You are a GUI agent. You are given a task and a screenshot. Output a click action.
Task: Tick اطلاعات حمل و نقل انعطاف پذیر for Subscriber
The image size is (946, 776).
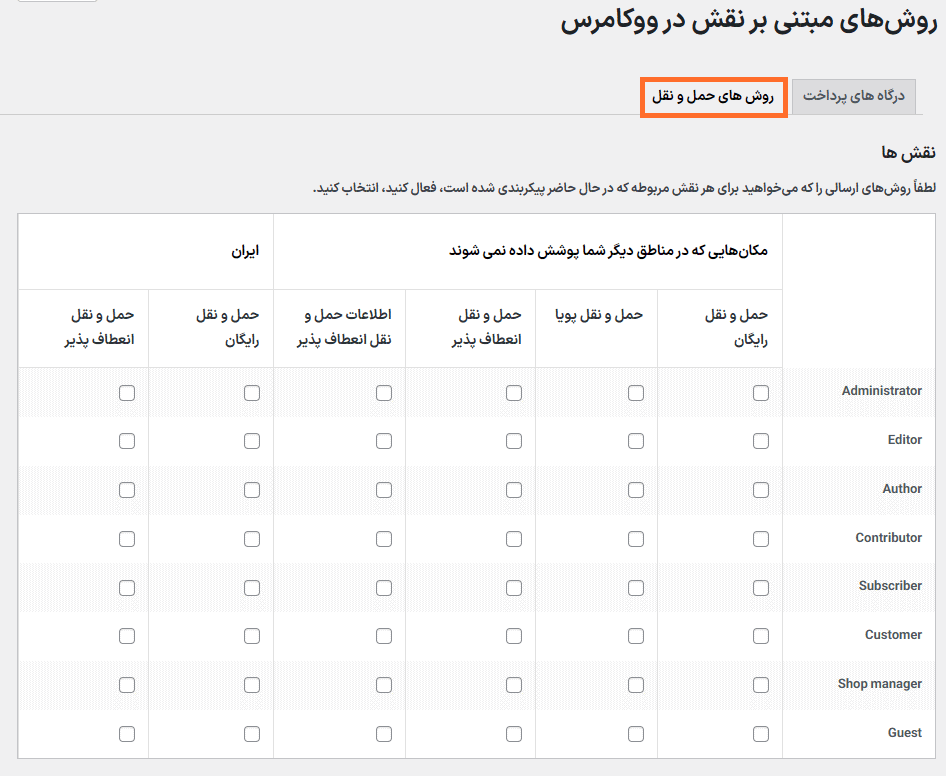coord(384,587)
